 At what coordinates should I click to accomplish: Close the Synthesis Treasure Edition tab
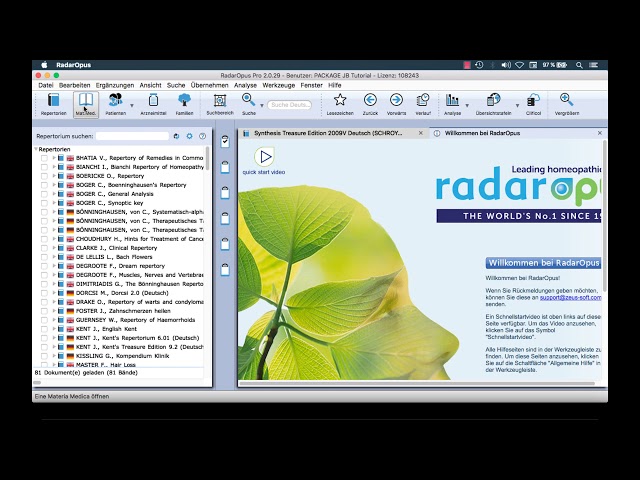421,133
